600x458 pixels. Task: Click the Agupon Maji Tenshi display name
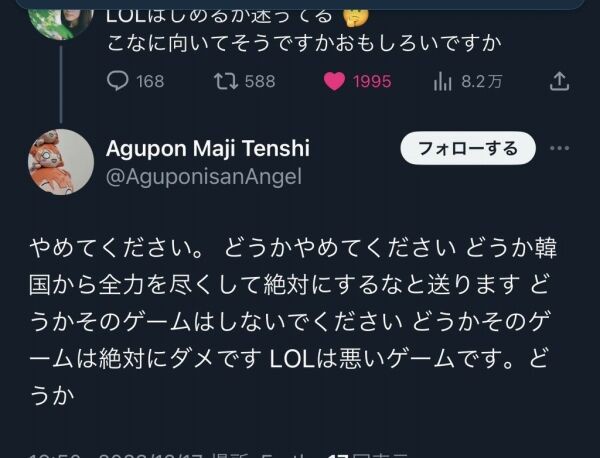(x=208, y=148)
